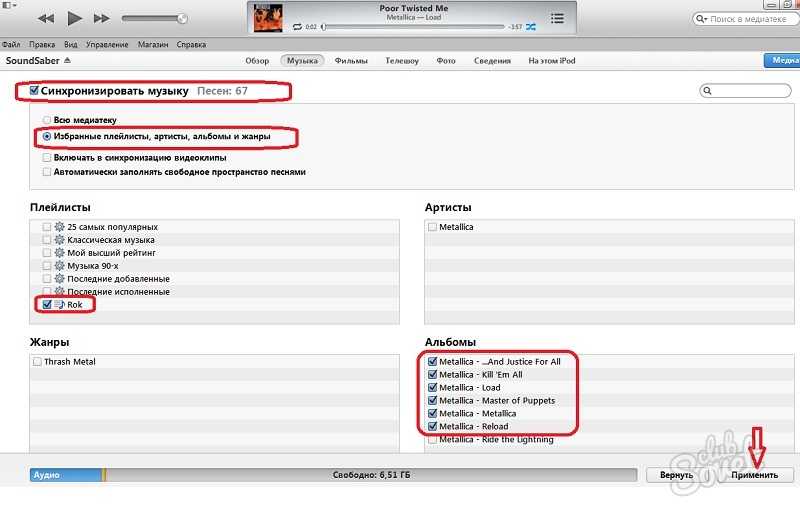800x532 pixels.
Task: Enable Автоматически заполнять свободное пространство checkbox
Action: pyautogui.click(x=47, y=172)
